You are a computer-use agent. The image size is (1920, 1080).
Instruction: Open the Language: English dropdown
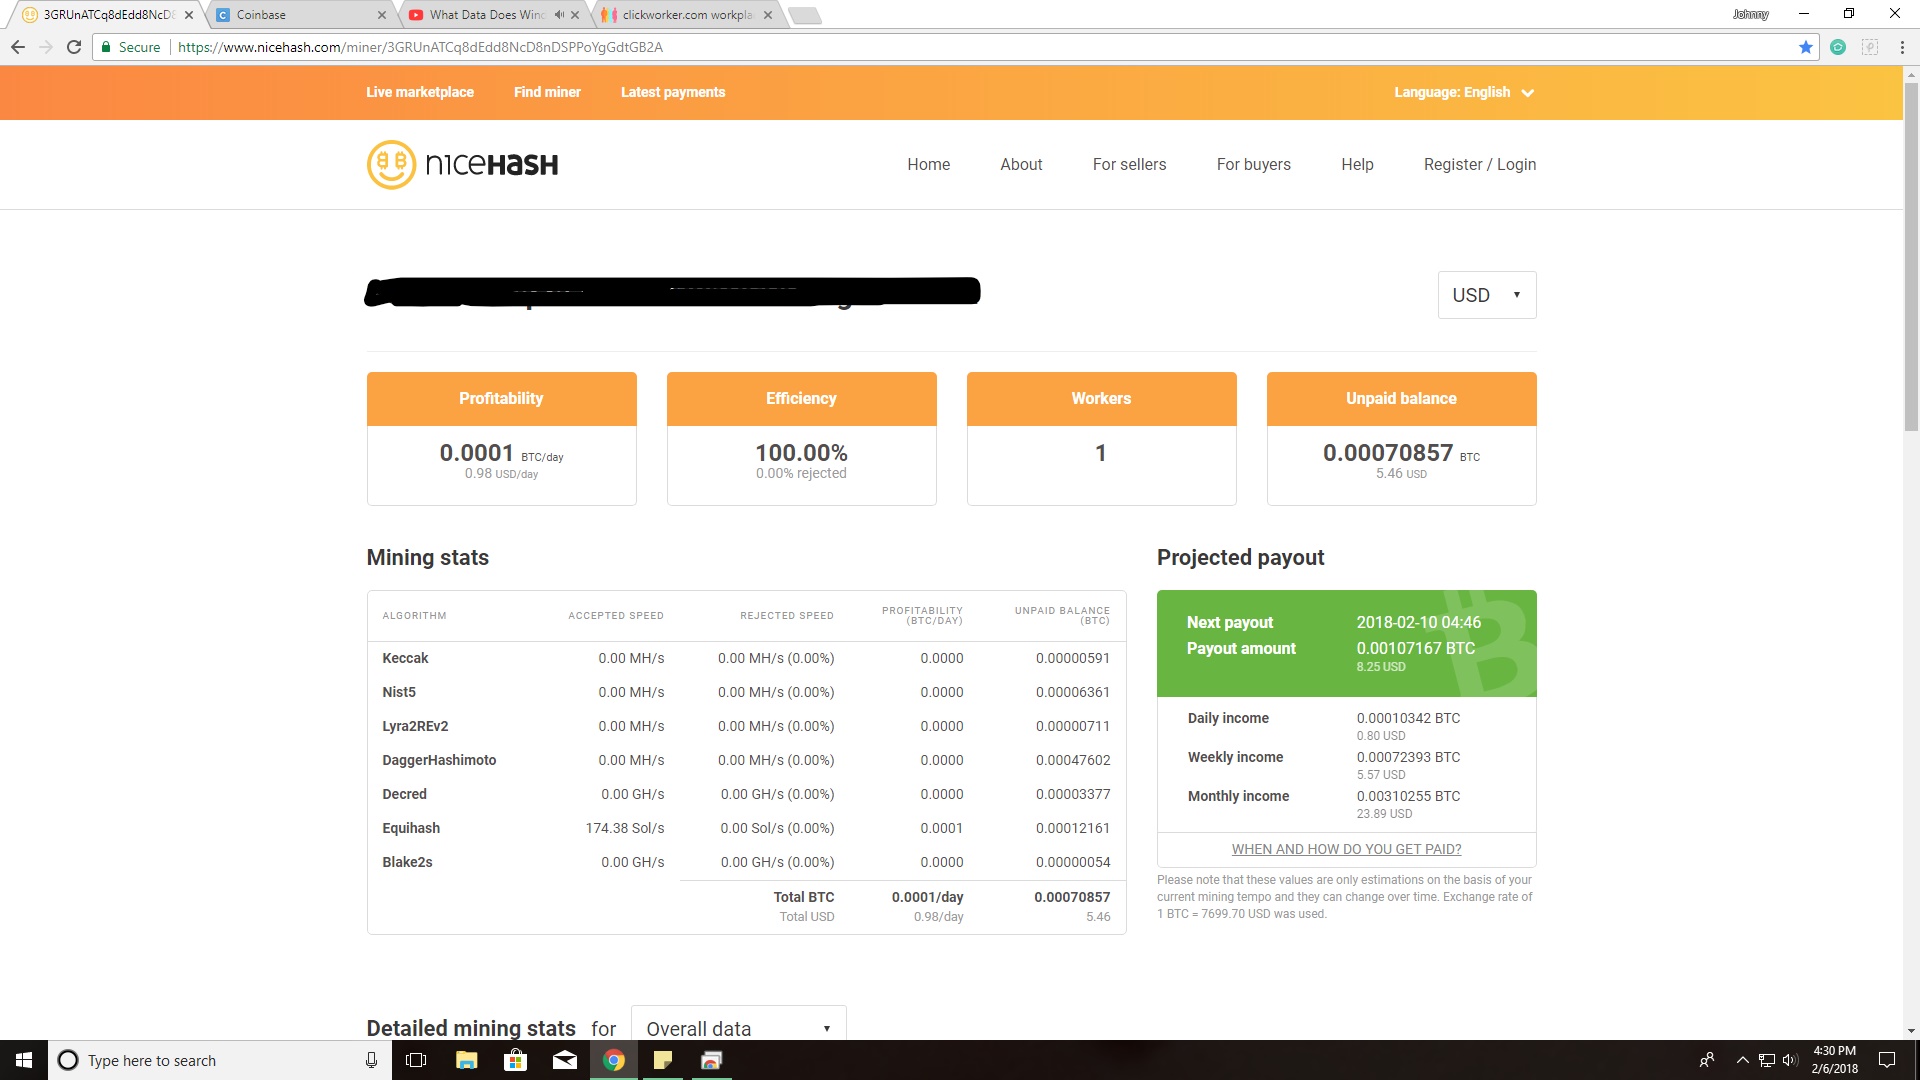1463,92
